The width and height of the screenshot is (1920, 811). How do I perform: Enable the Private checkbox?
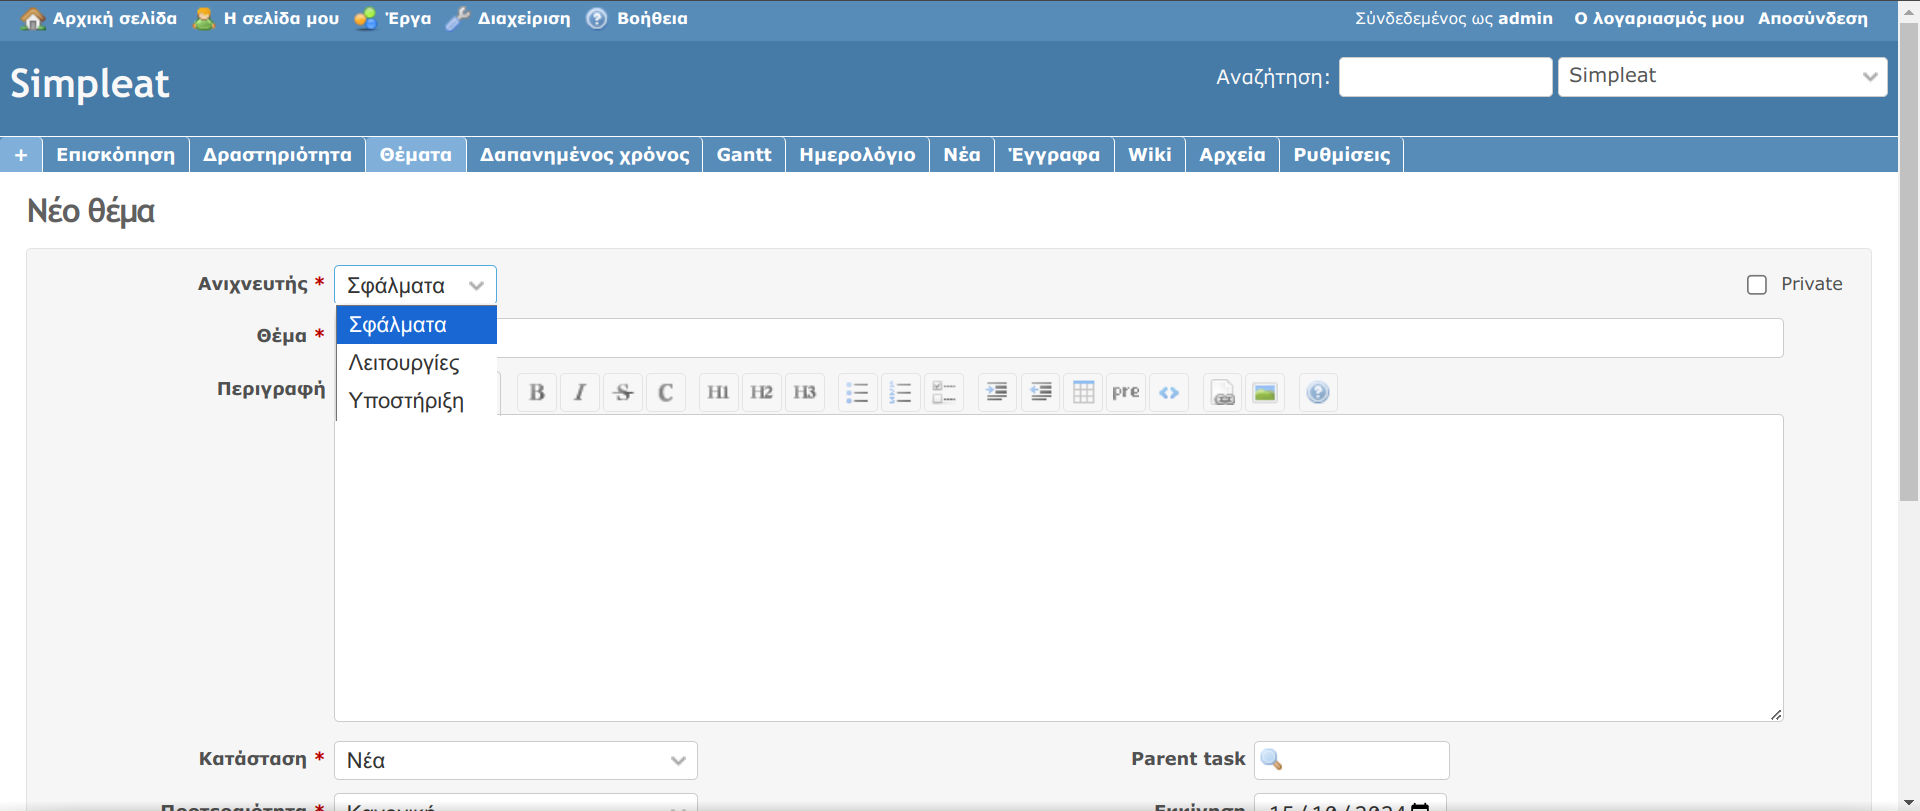coord(1757,285)
